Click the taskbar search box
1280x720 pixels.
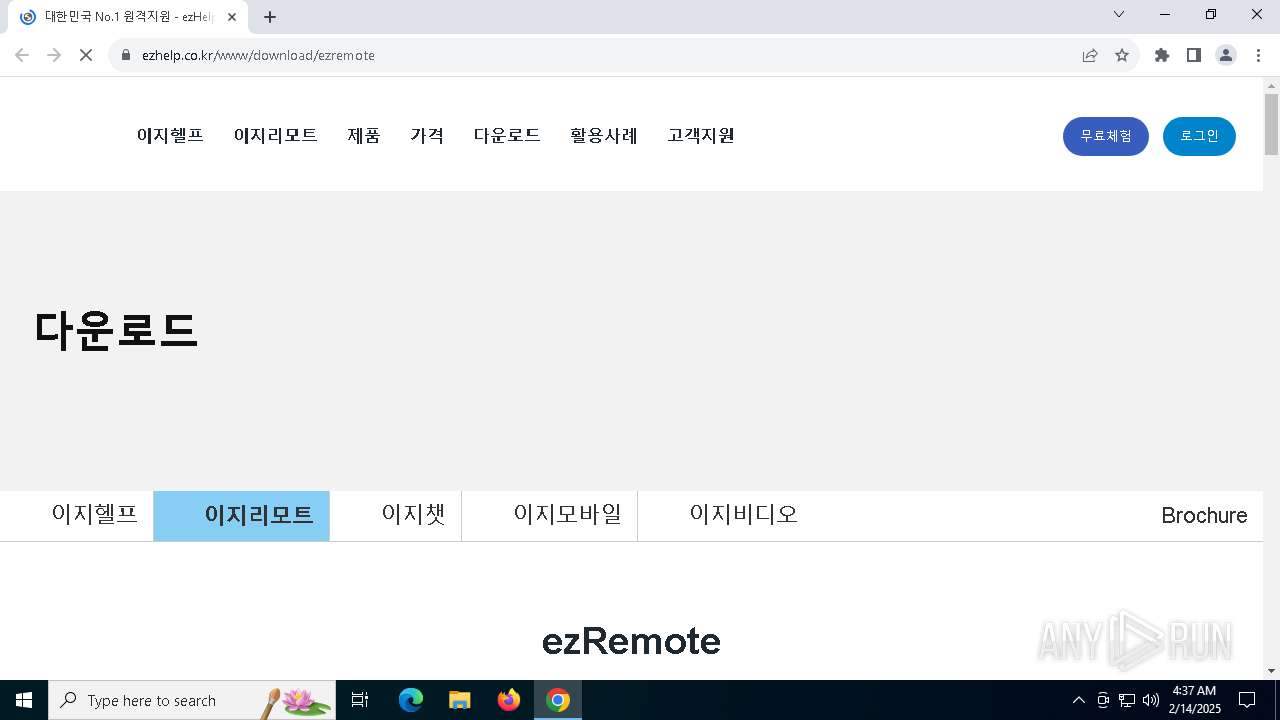pos(192,700)
